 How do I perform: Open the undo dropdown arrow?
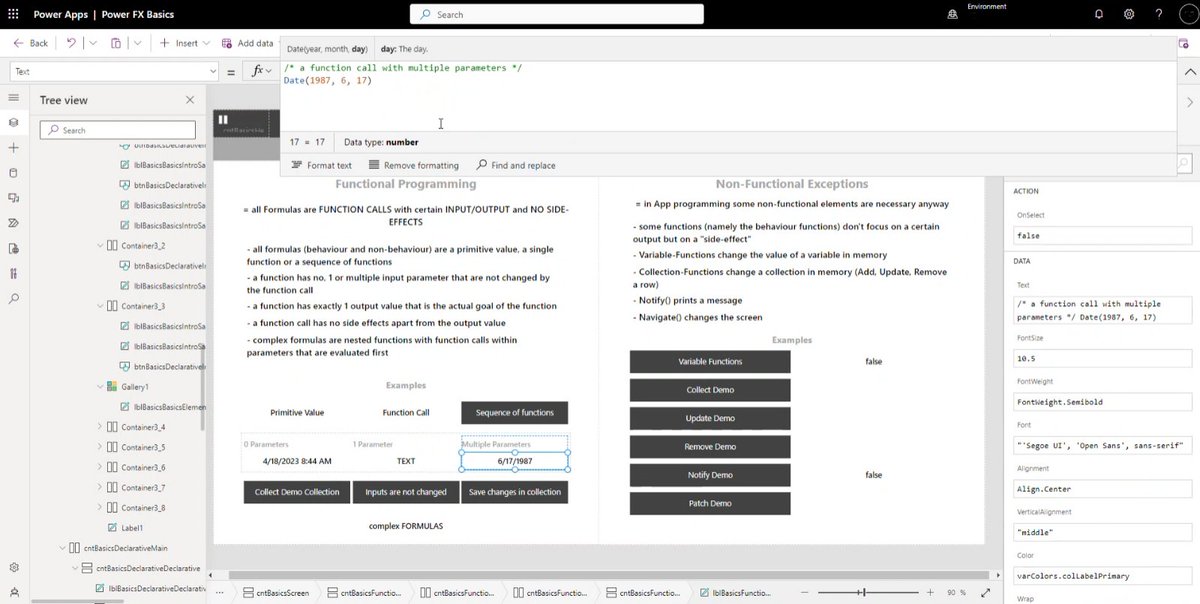(92, 43)
